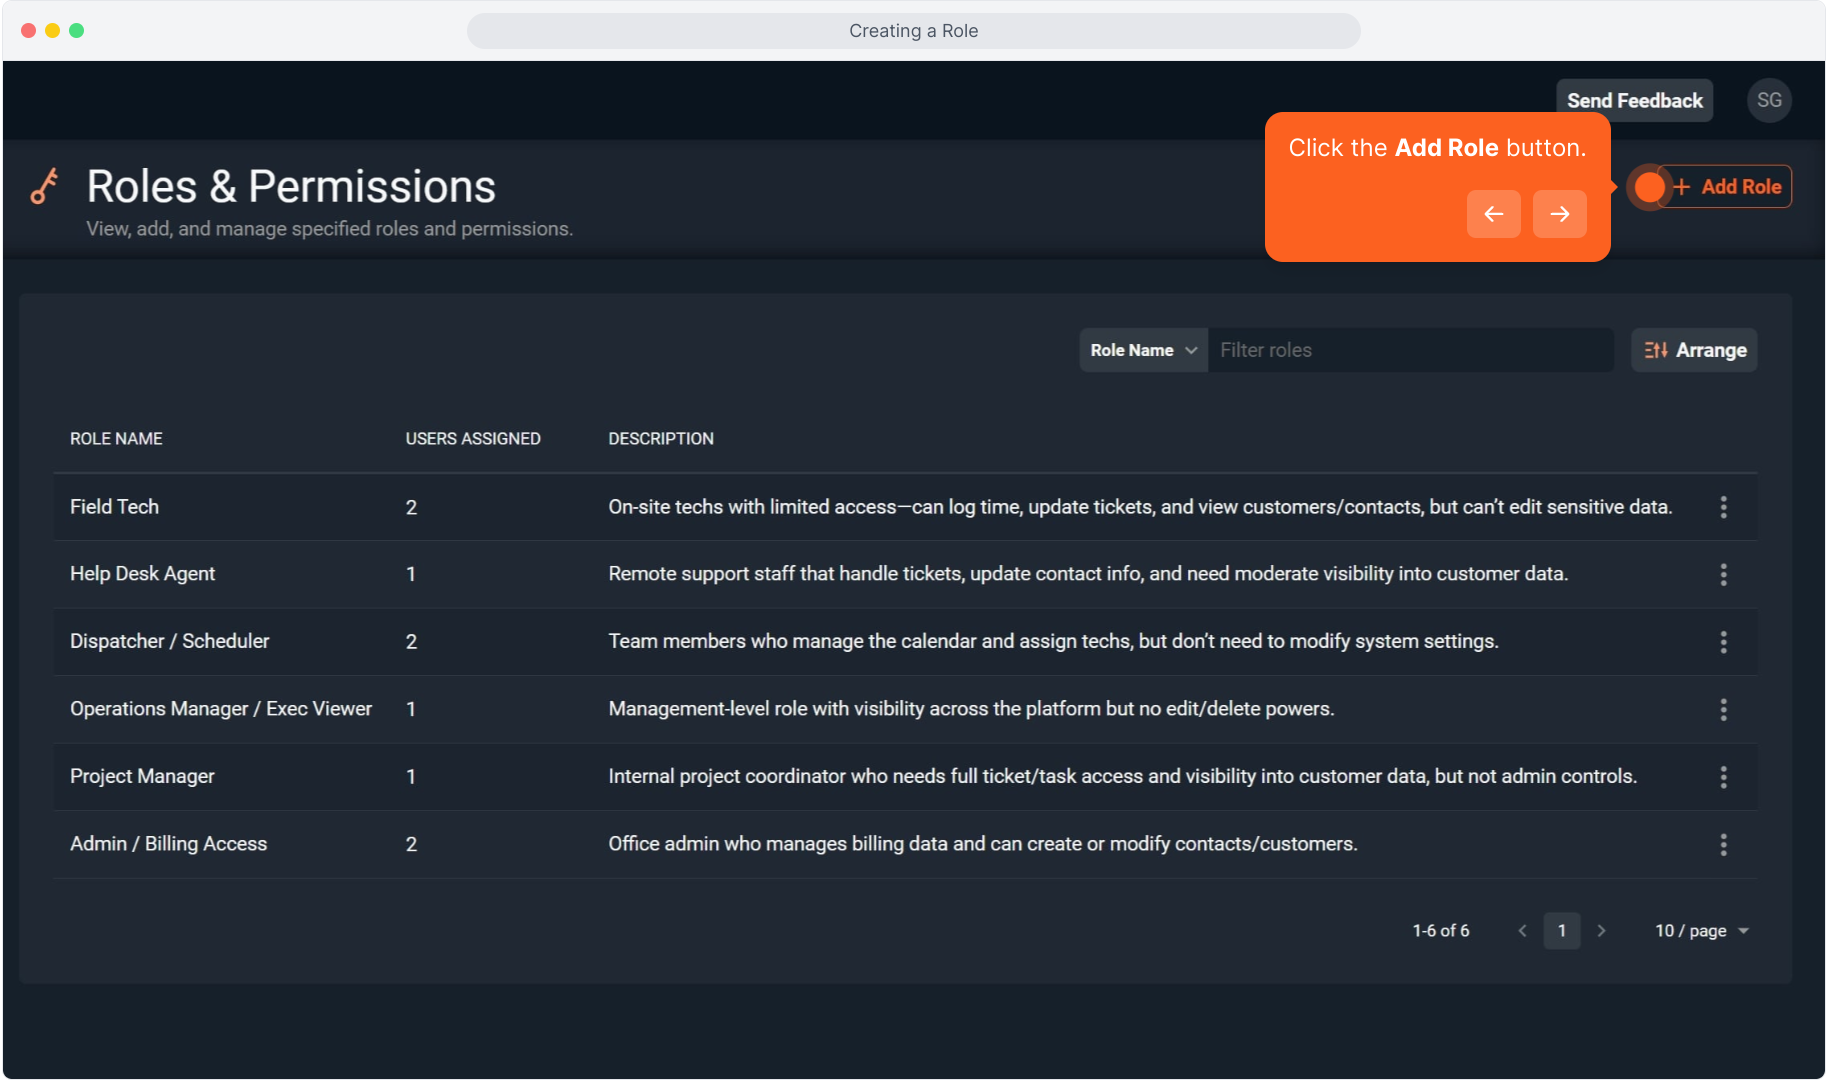The width and height of the screenshot is (1828, 1080).
Task: Type in the Filter roles field
Action: pos(1410,350)
